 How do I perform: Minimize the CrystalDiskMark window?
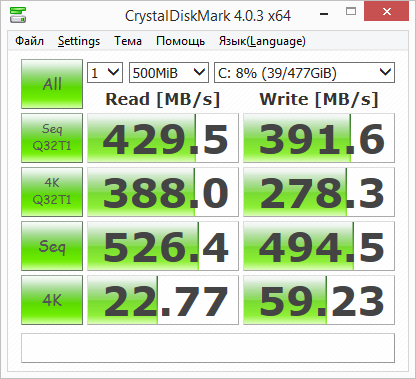click(324, 14)
